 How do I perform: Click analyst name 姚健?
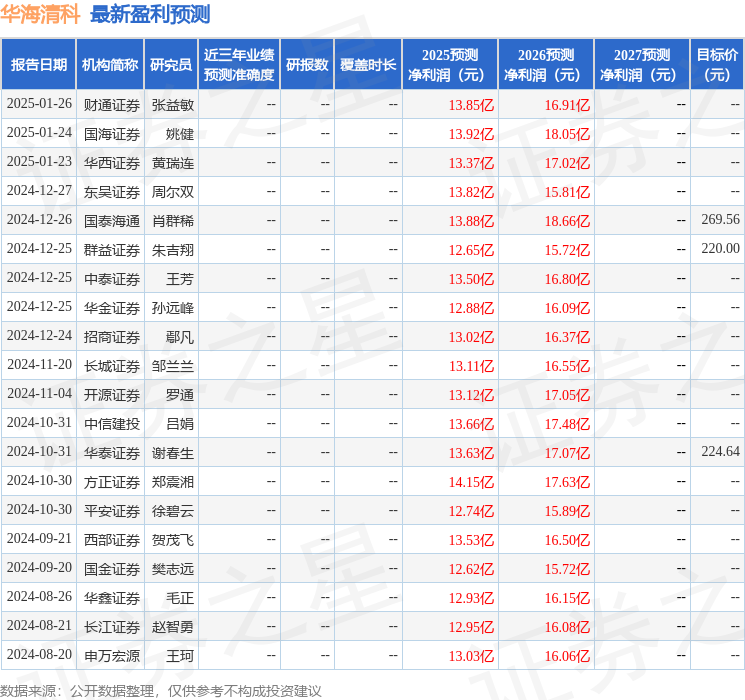click(180, 134)
